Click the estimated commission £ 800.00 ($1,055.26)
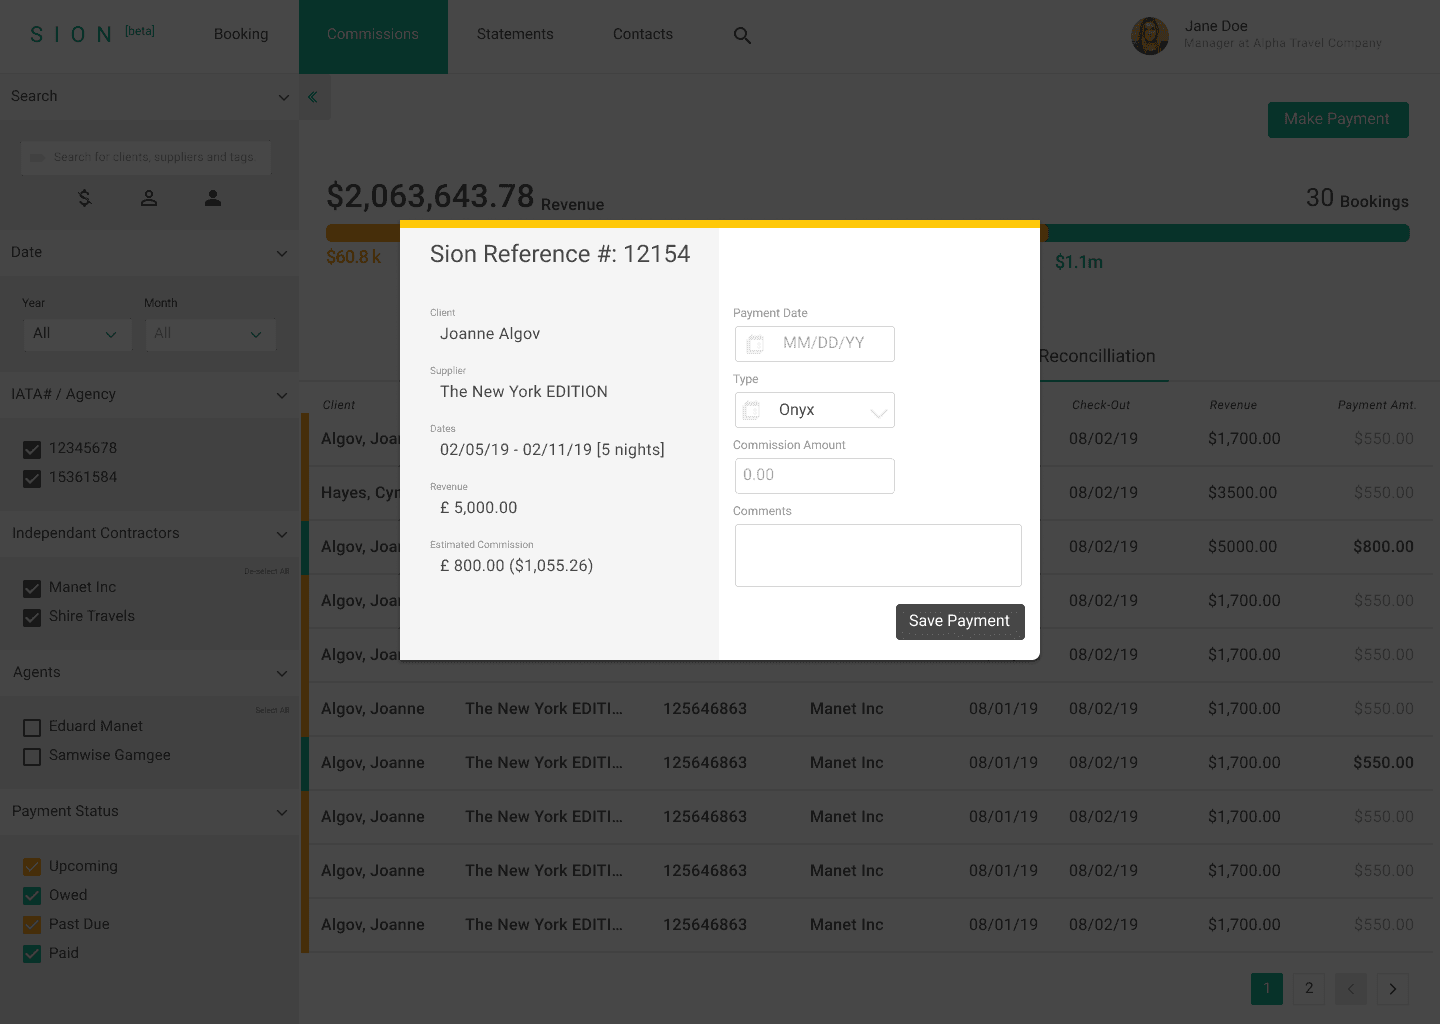Screen dimensions: 1440x1024 point(517,566)
